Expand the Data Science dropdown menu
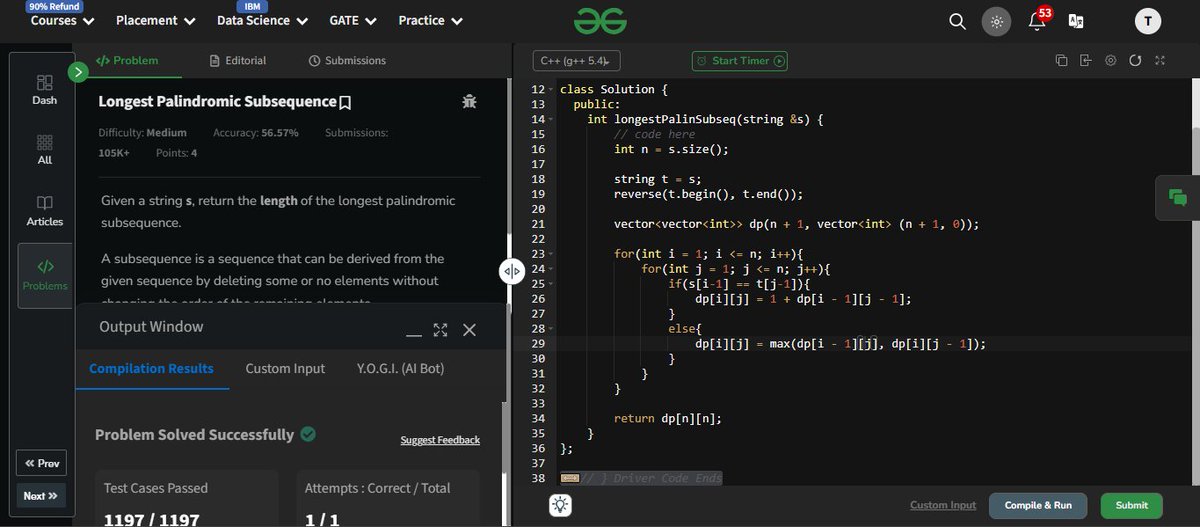Screen dimensions: 1200x527 point(261,20)
